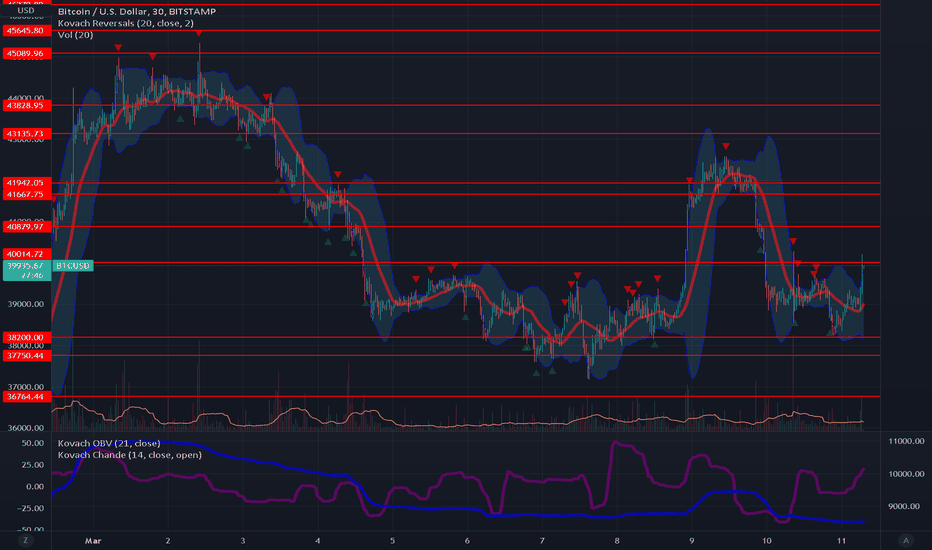Click the Mar label on time axis

click(93, 541)
